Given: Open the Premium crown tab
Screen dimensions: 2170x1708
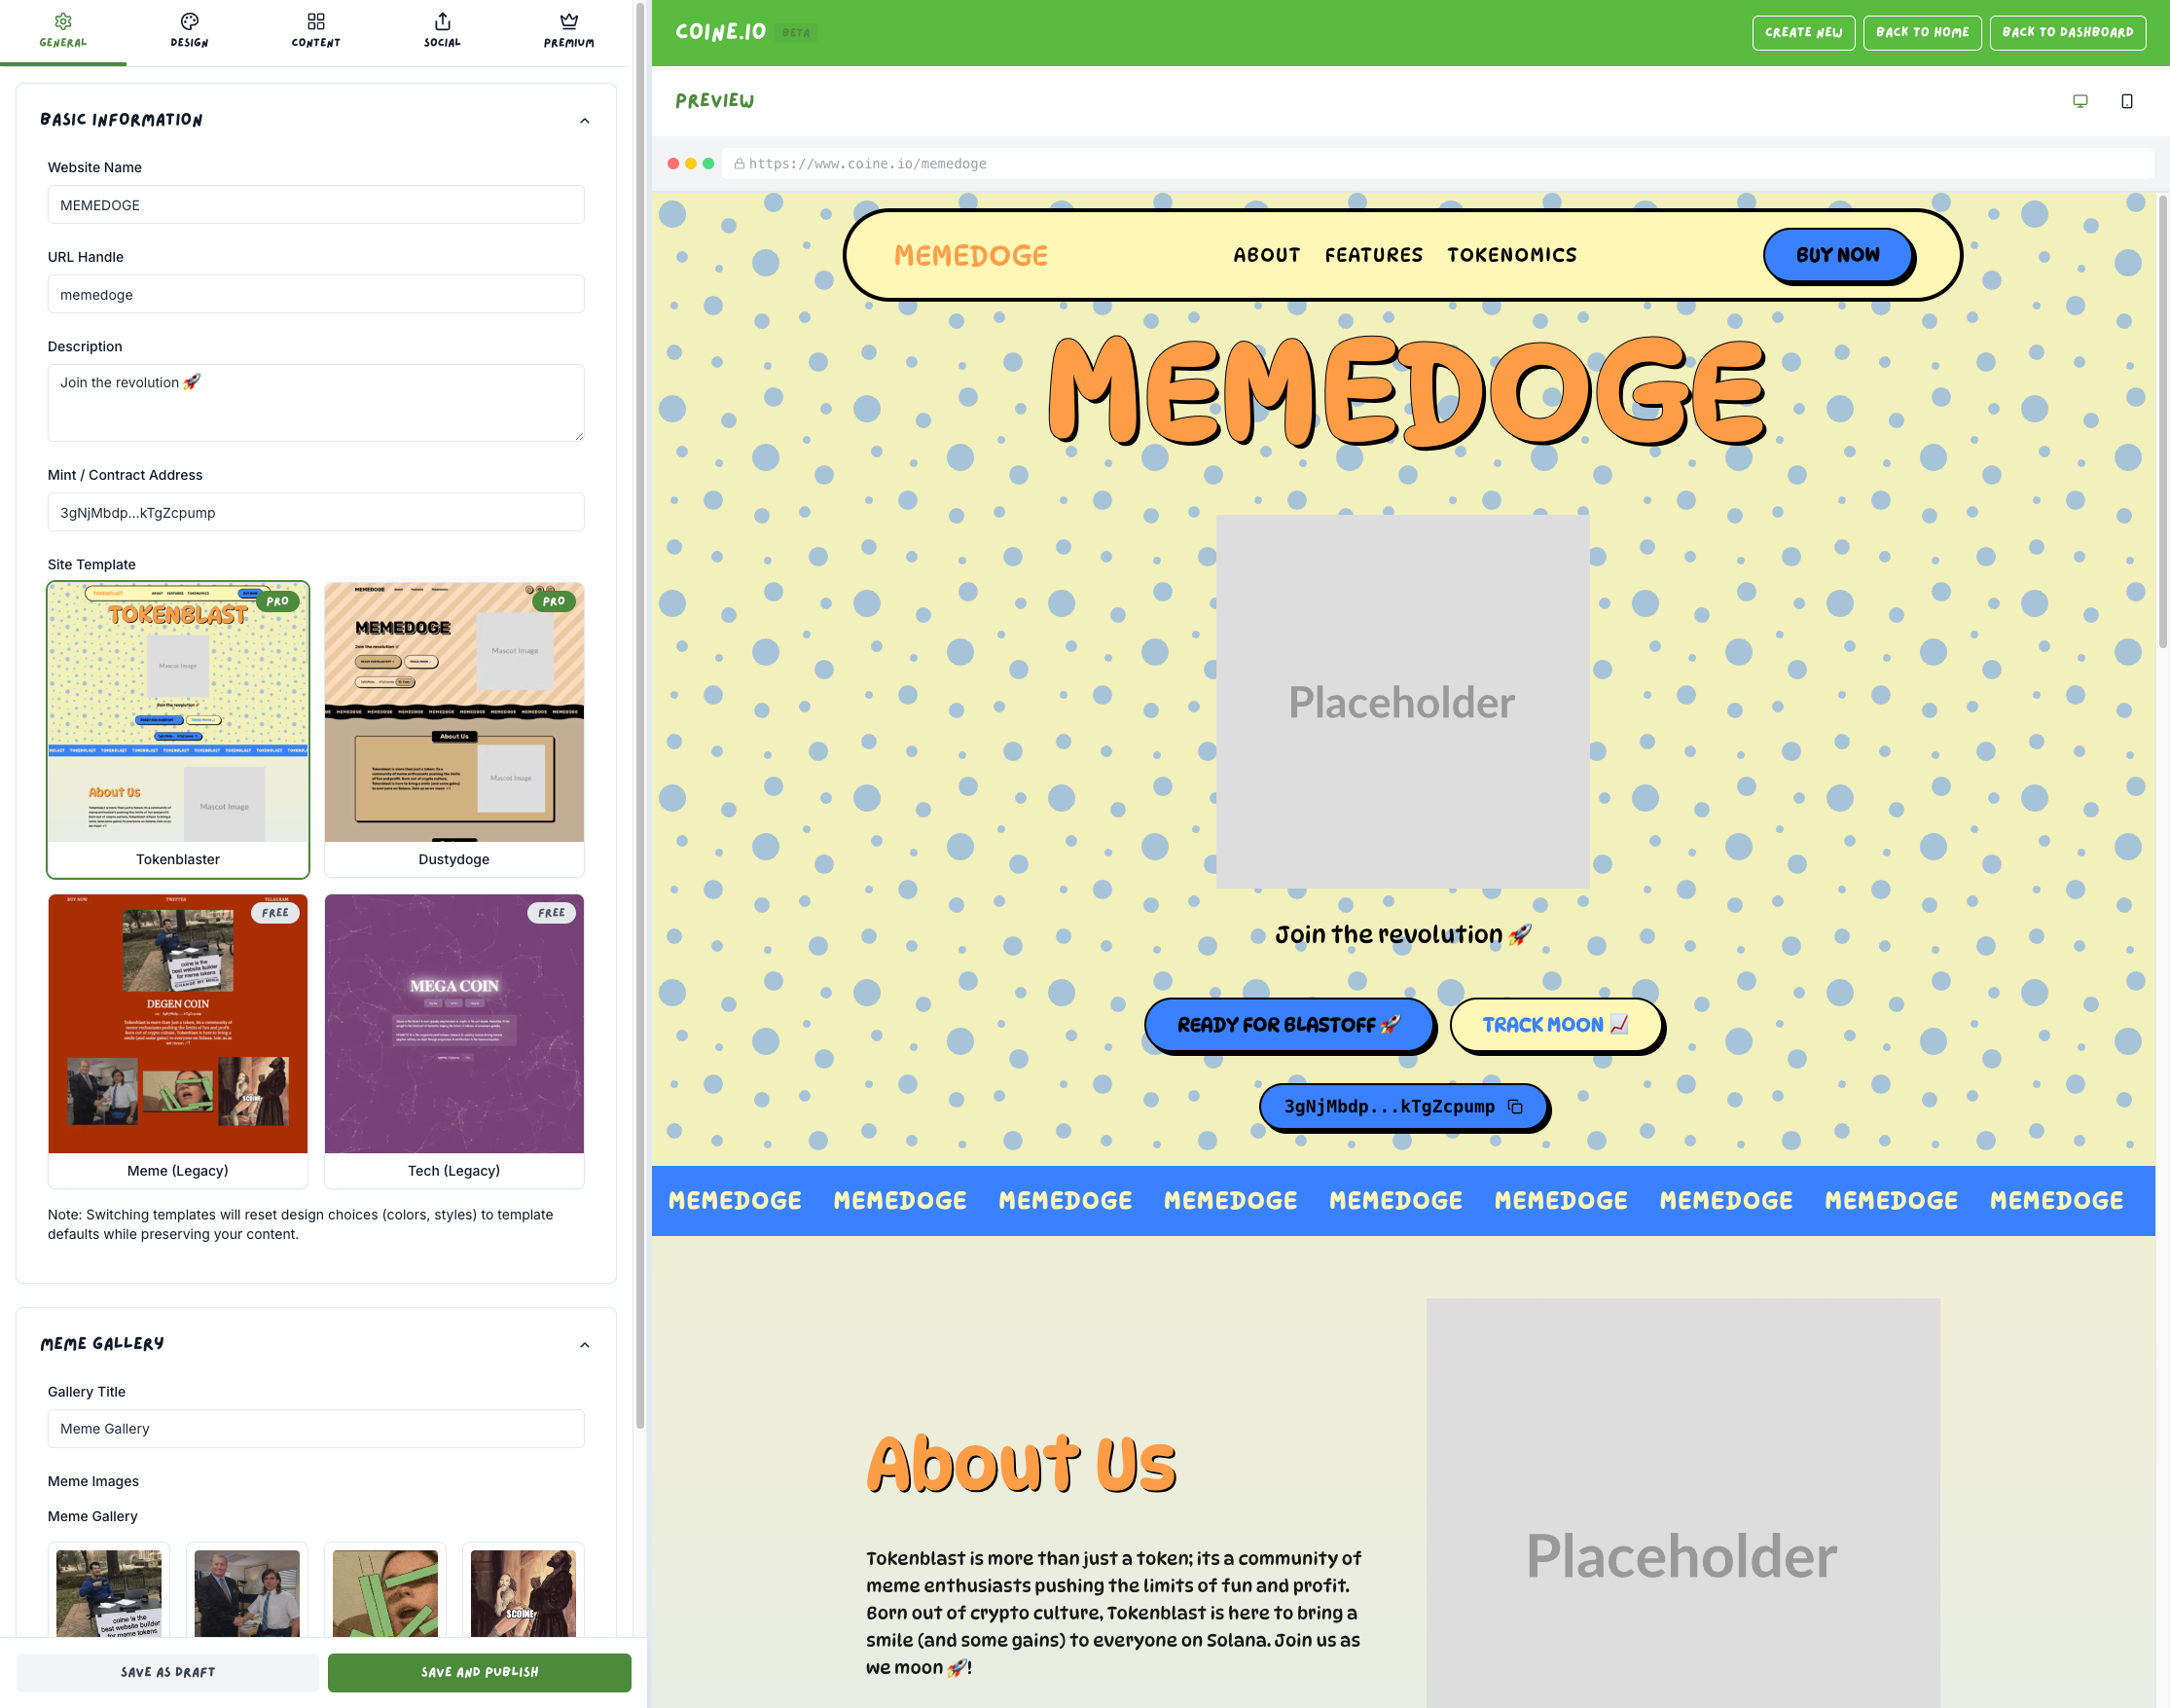Looking at the screenshot, I should (x=568, y=30).
